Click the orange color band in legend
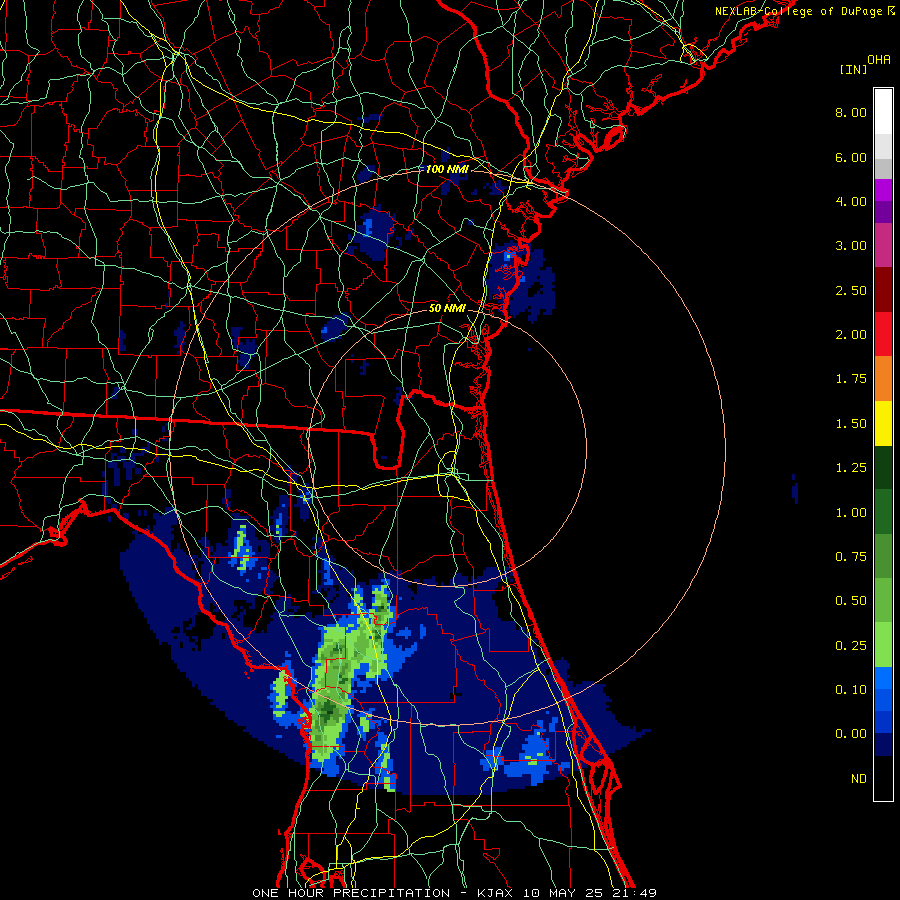The width and height of the screenshot is (900, 900). point(883,379)
